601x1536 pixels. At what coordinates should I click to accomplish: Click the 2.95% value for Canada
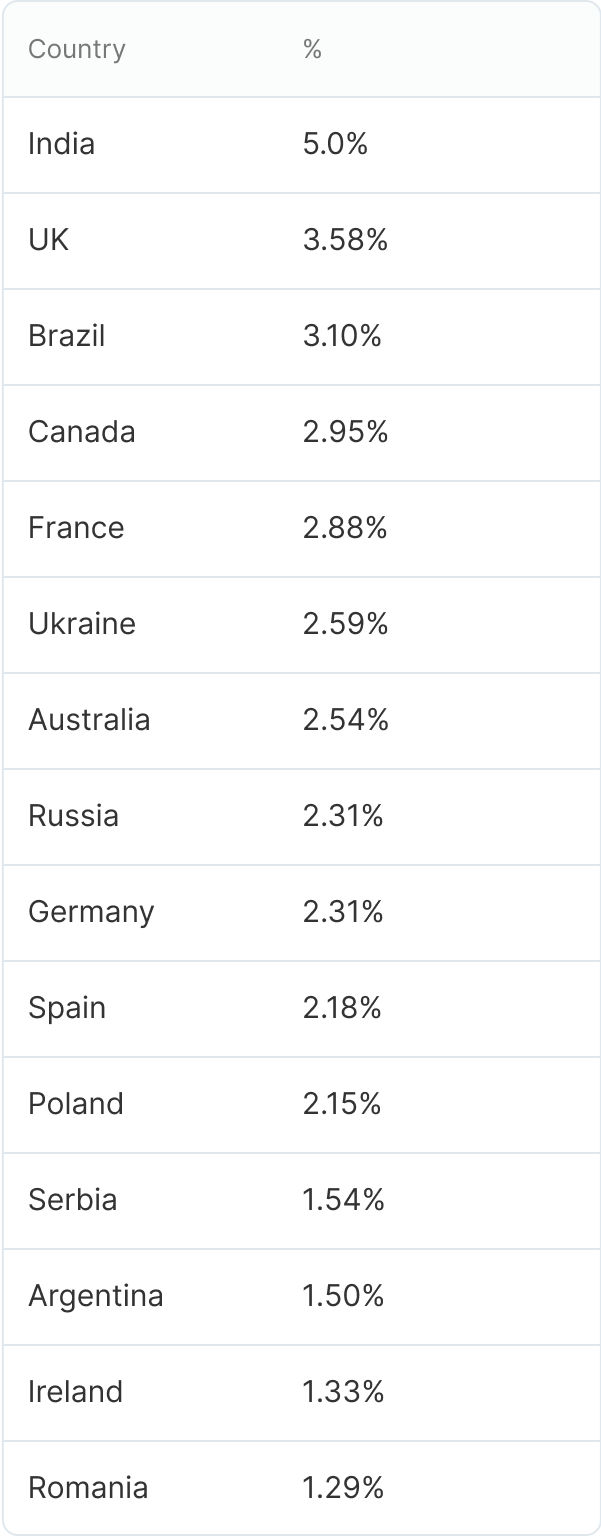[345, 432]
